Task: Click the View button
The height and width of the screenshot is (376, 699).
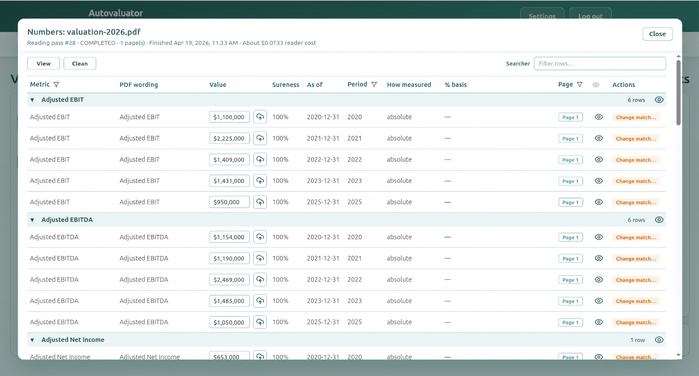Action: (x=43, y=63)
